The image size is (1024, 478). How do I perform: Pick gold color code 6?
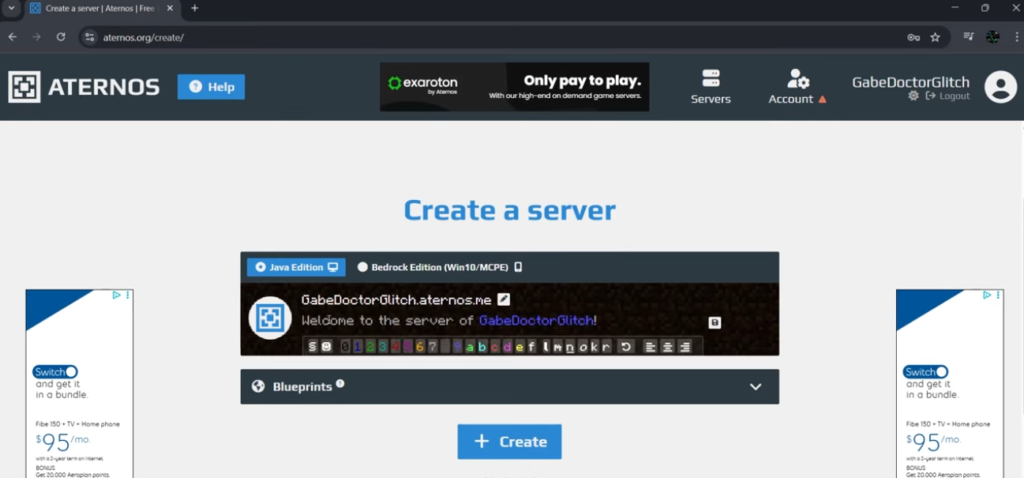point(420,347)
